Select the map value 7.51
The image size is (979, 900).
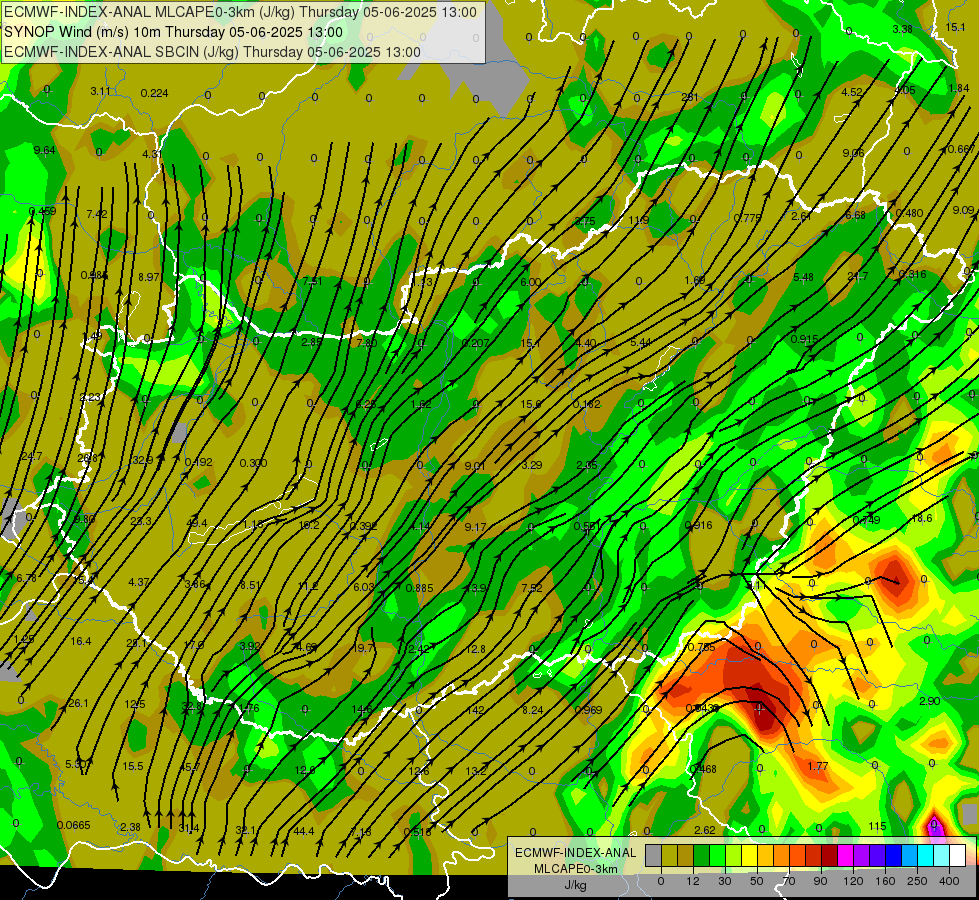pyautogui.click(x=312, y=281)
